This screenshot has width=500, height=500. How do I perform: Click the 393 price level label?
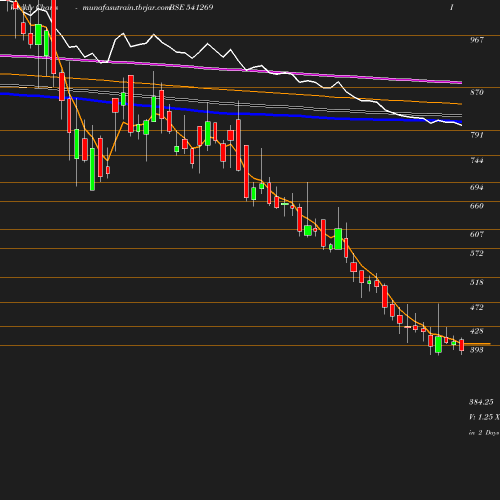pos(477,350)
